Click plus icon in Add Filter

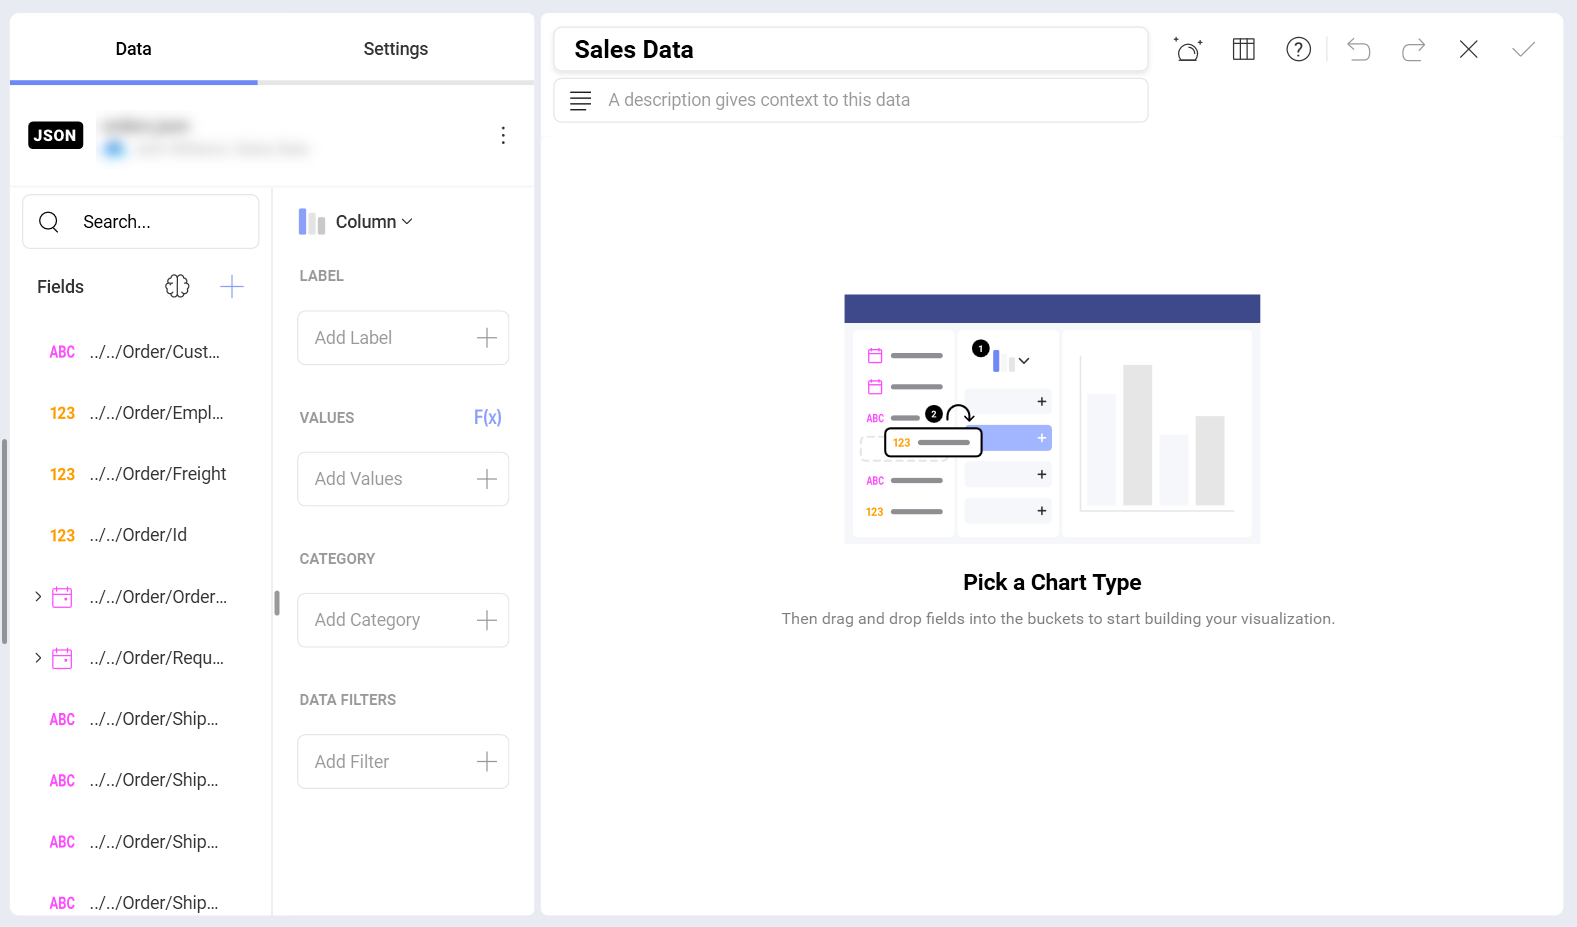point(487,762)
